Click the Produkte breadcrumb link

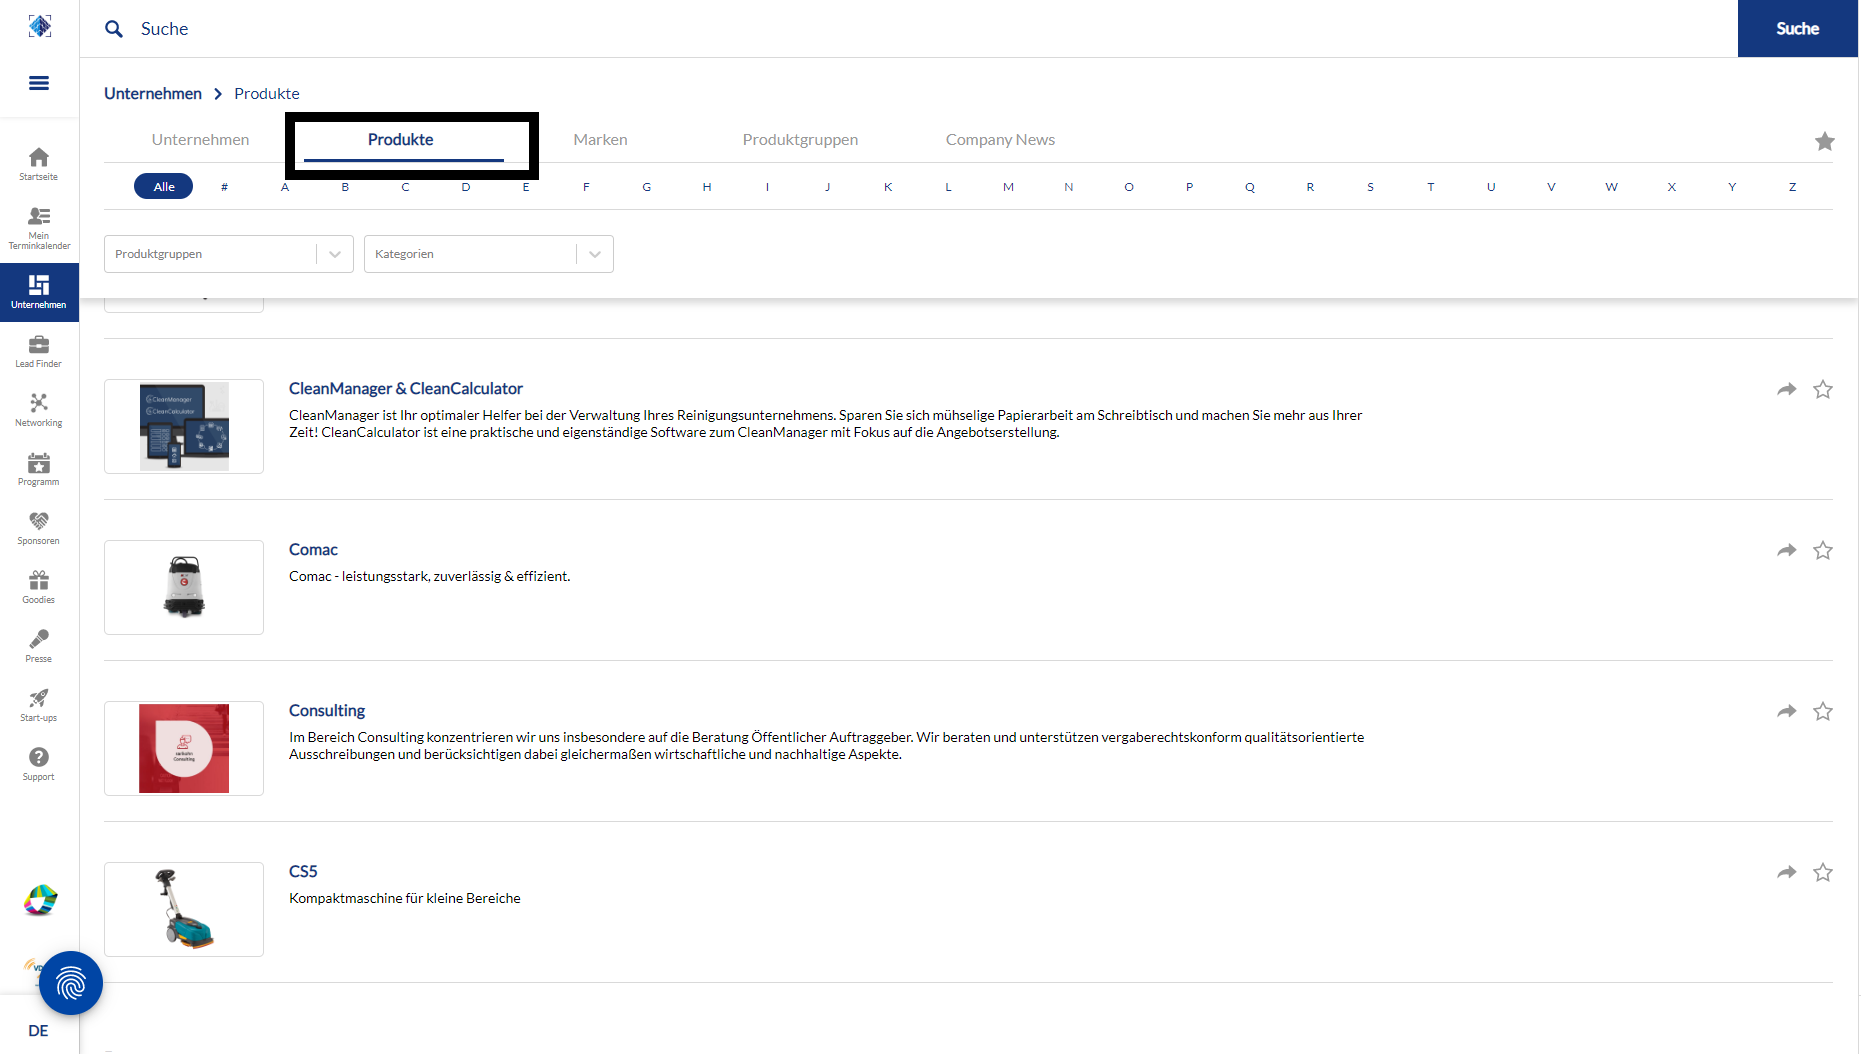pyautogui.click(x=267, y=93)
